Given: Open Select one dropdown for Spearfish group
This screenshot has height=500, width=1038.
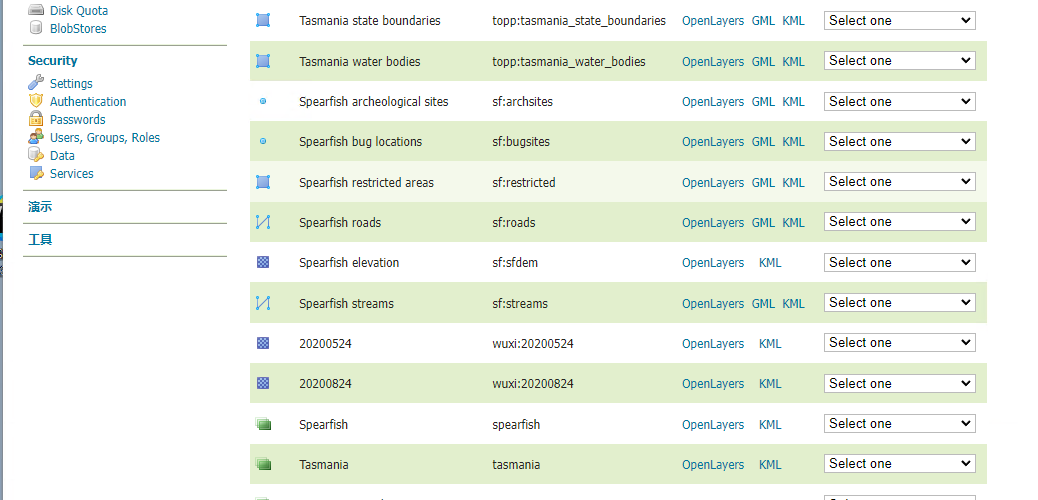Looking at the screenshot, I should pos(899,424).
